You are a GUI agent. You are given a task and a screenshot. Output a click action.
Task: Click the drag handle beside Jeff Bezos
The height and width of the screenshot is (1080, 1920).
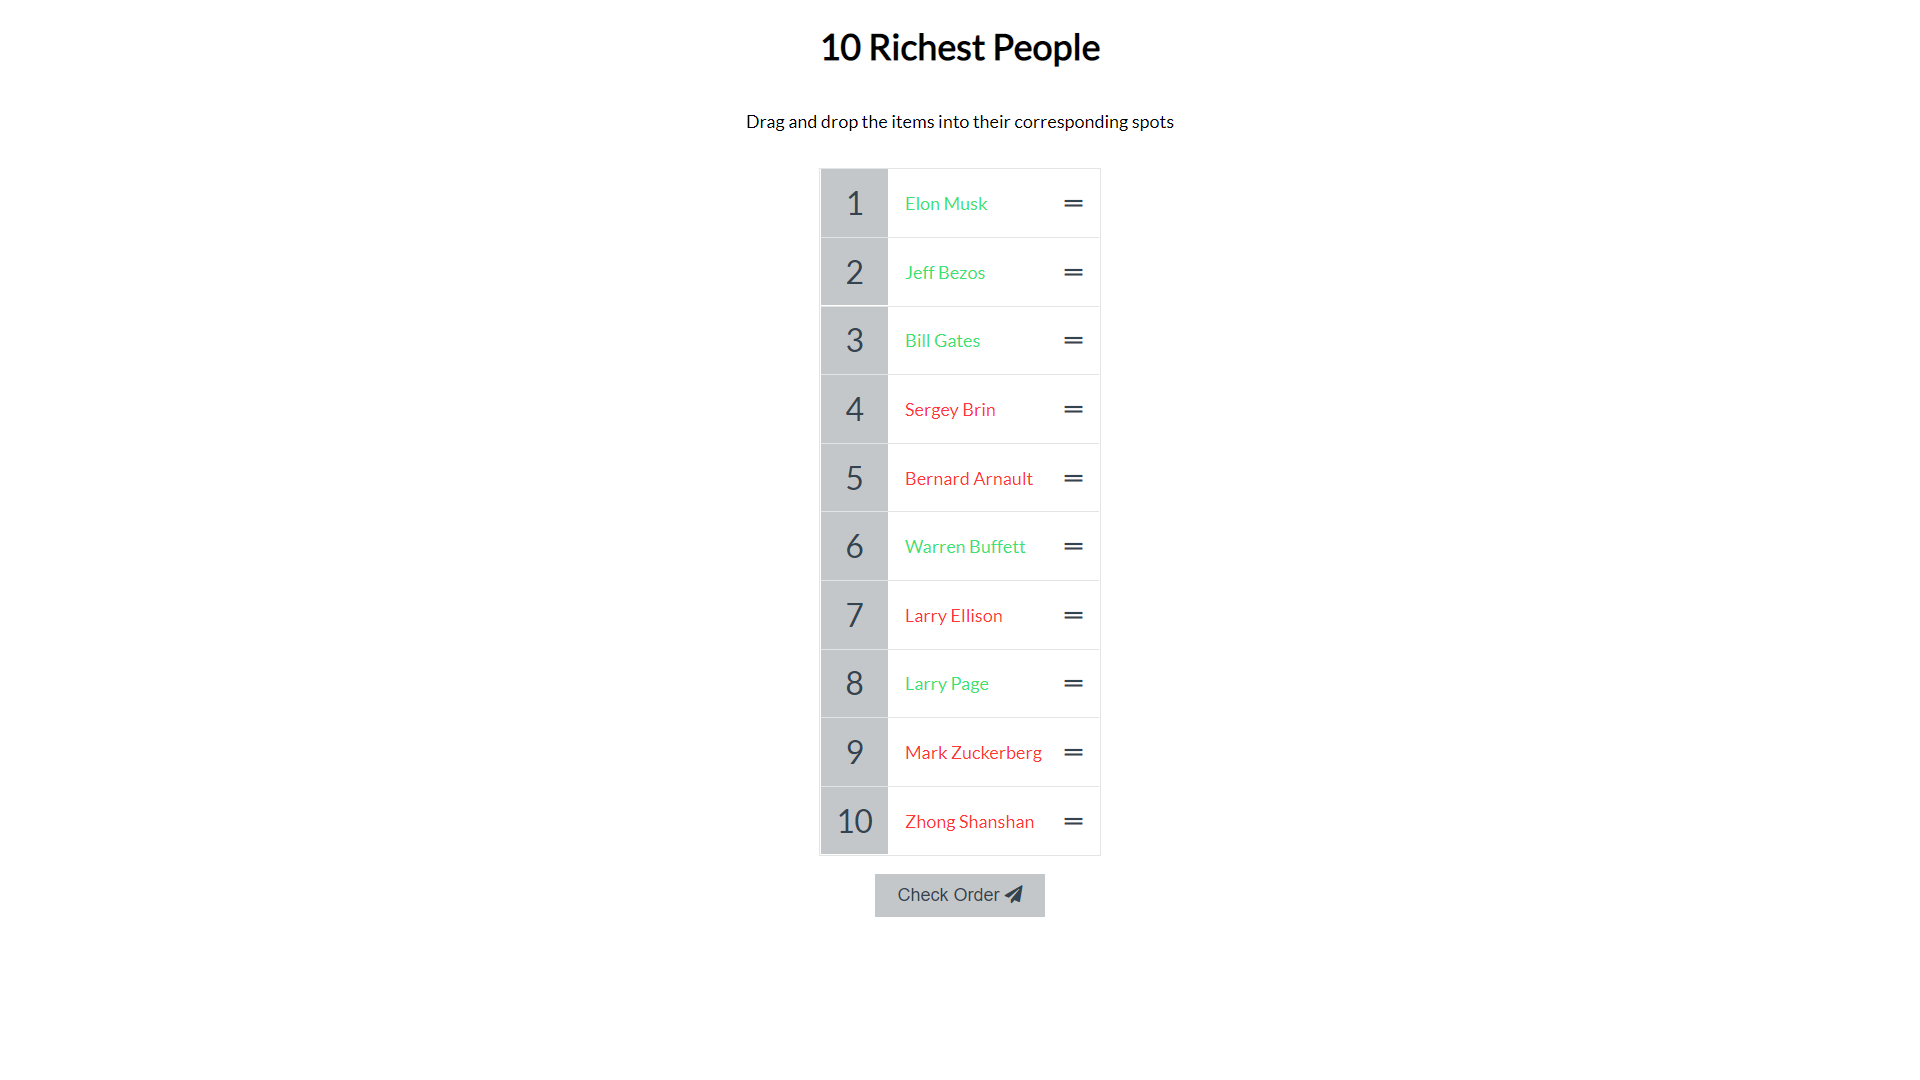coord(1073,272)
